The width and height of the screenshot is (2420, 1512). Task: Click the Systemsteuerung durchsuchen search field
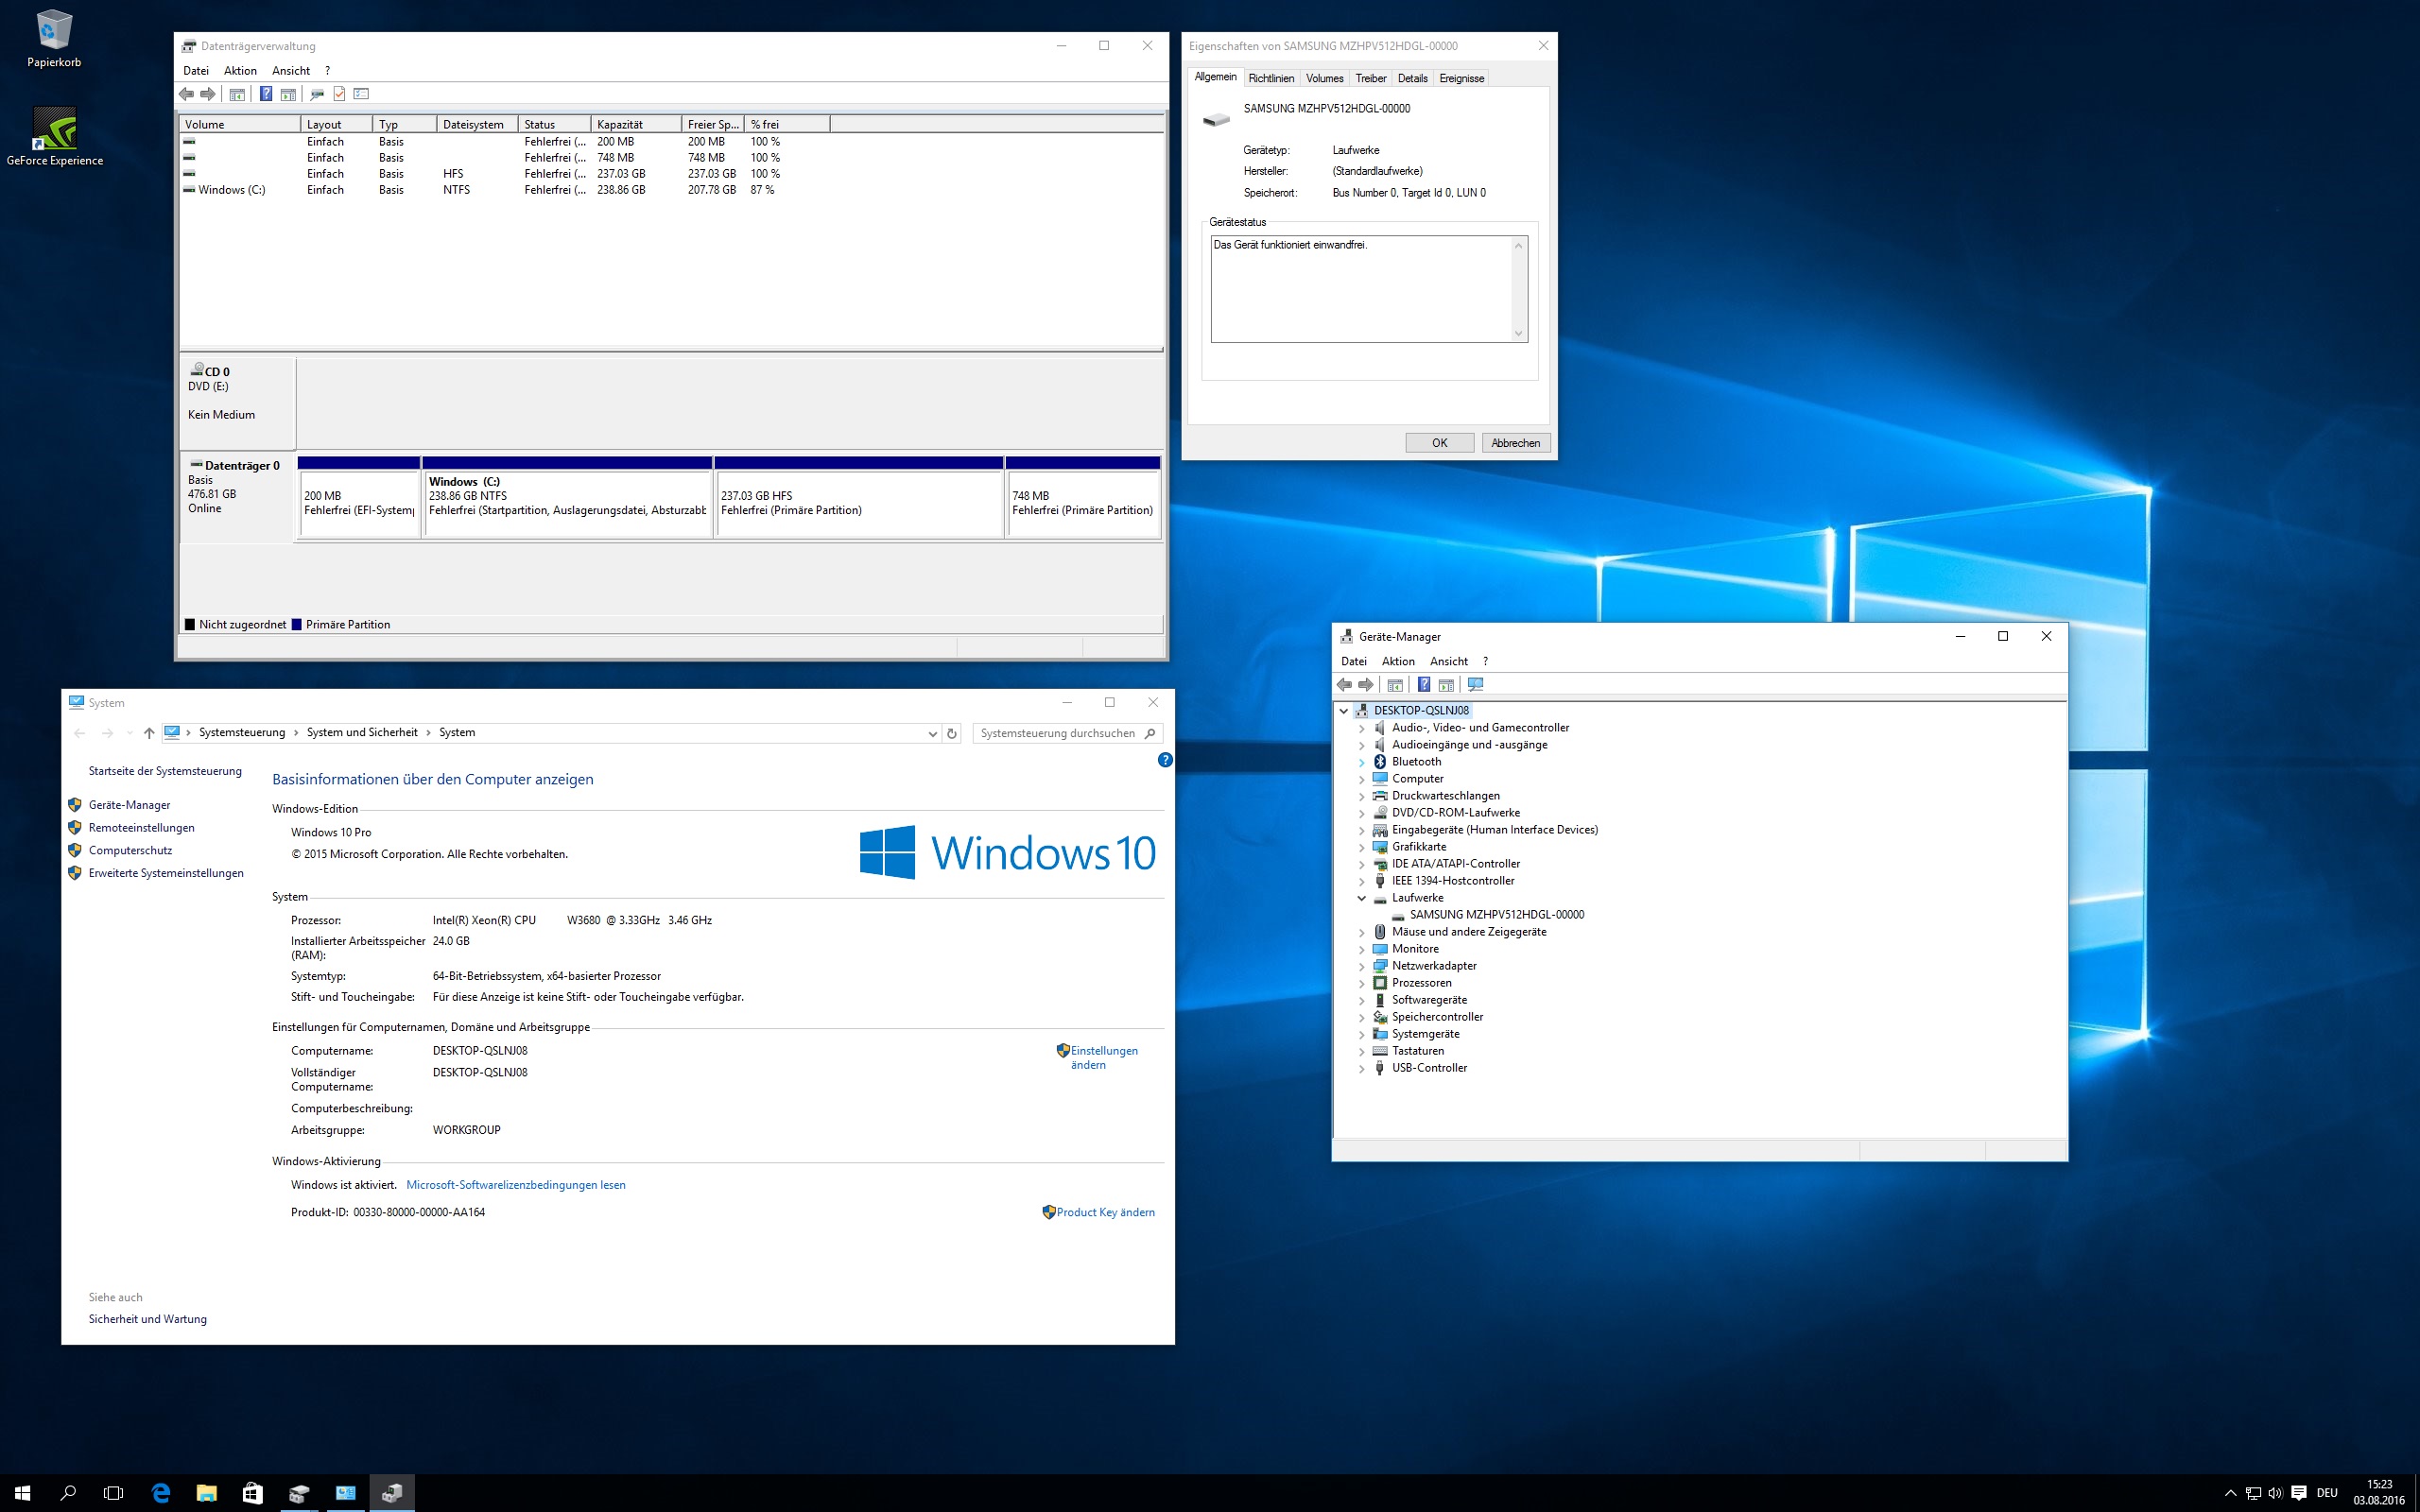pyautogui.click(x=1057, y=733)
